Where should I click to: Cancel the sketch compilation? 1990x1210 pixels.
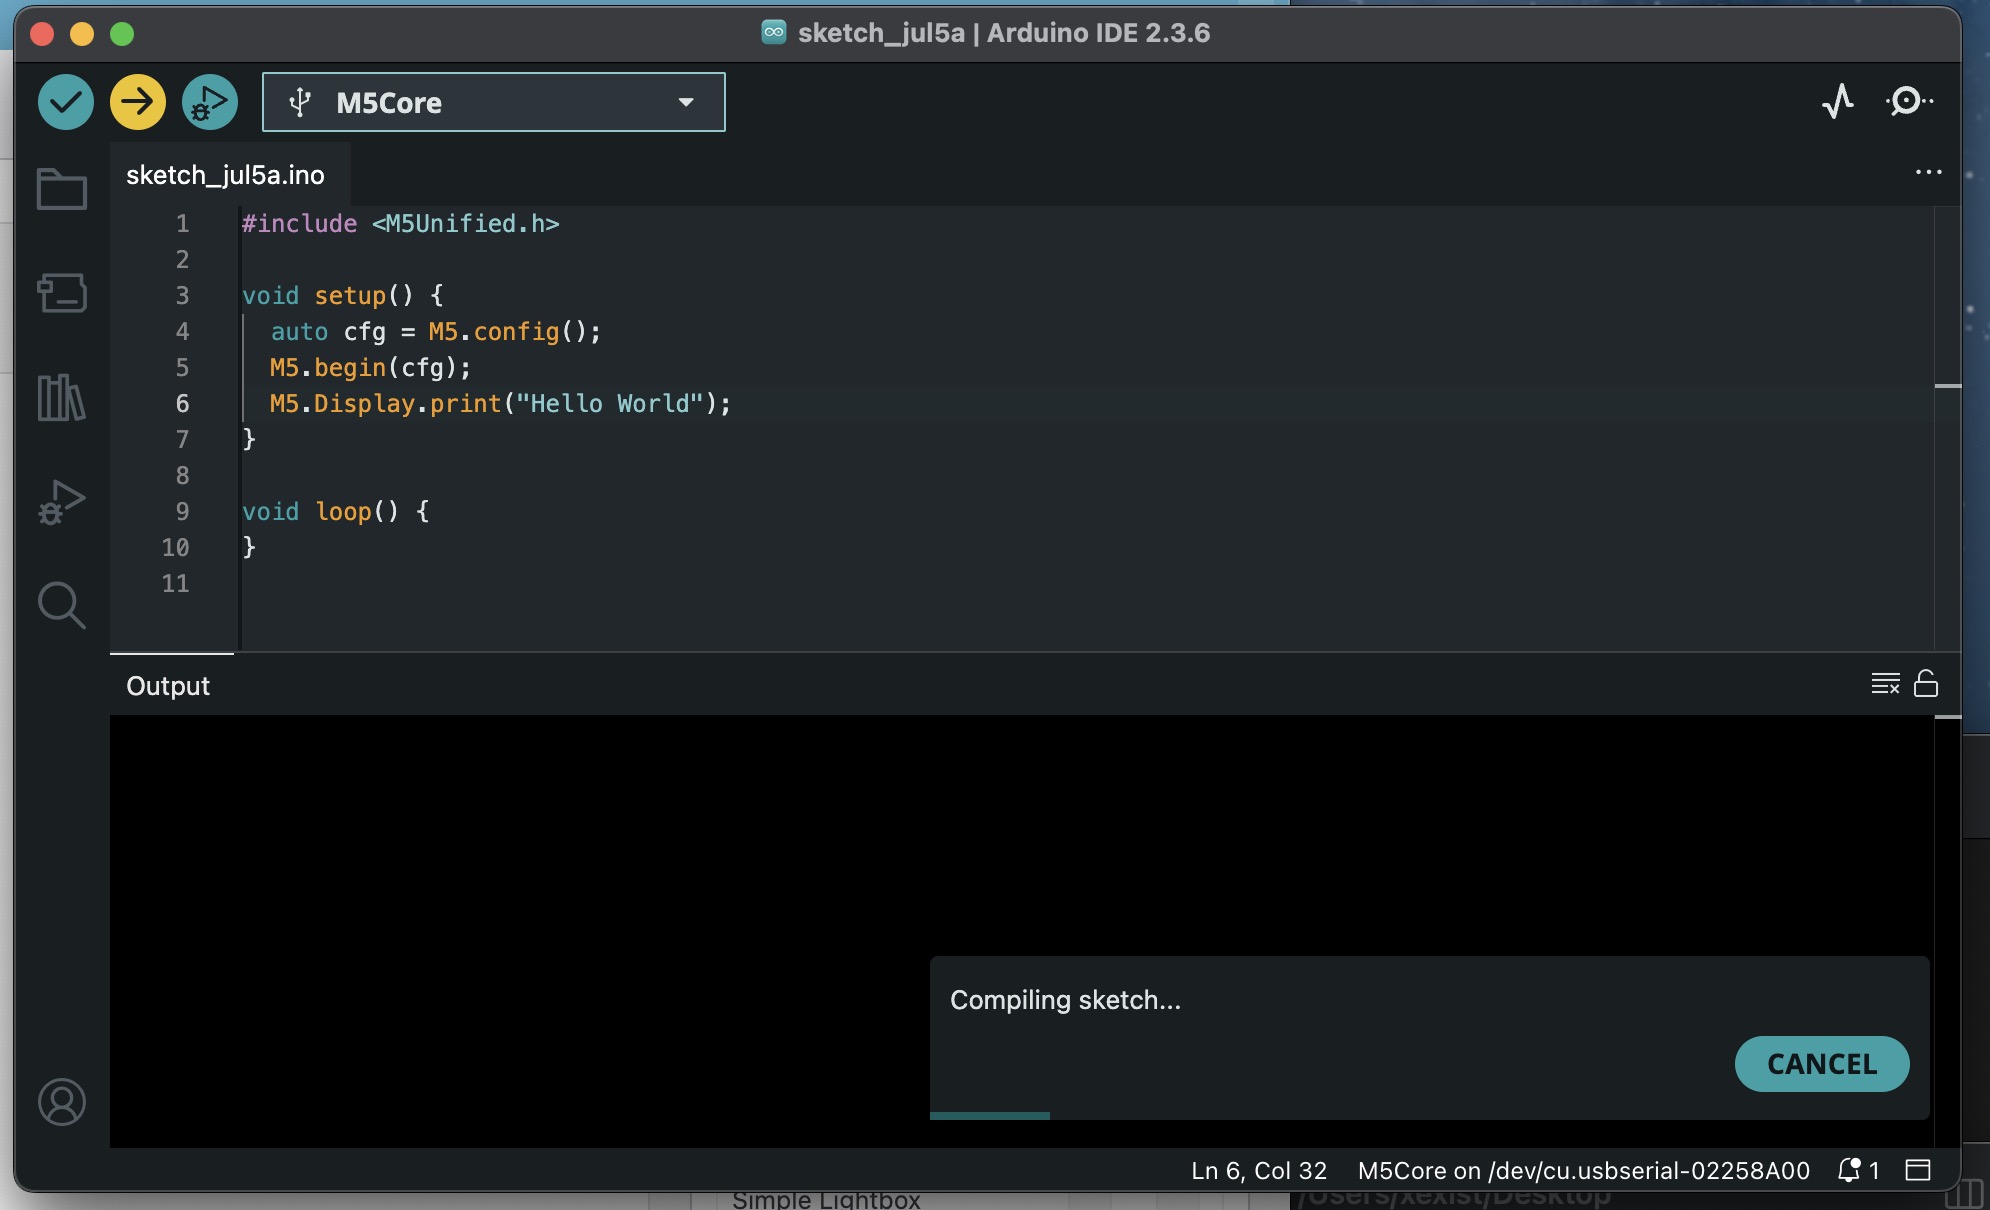[1822, 1064]
